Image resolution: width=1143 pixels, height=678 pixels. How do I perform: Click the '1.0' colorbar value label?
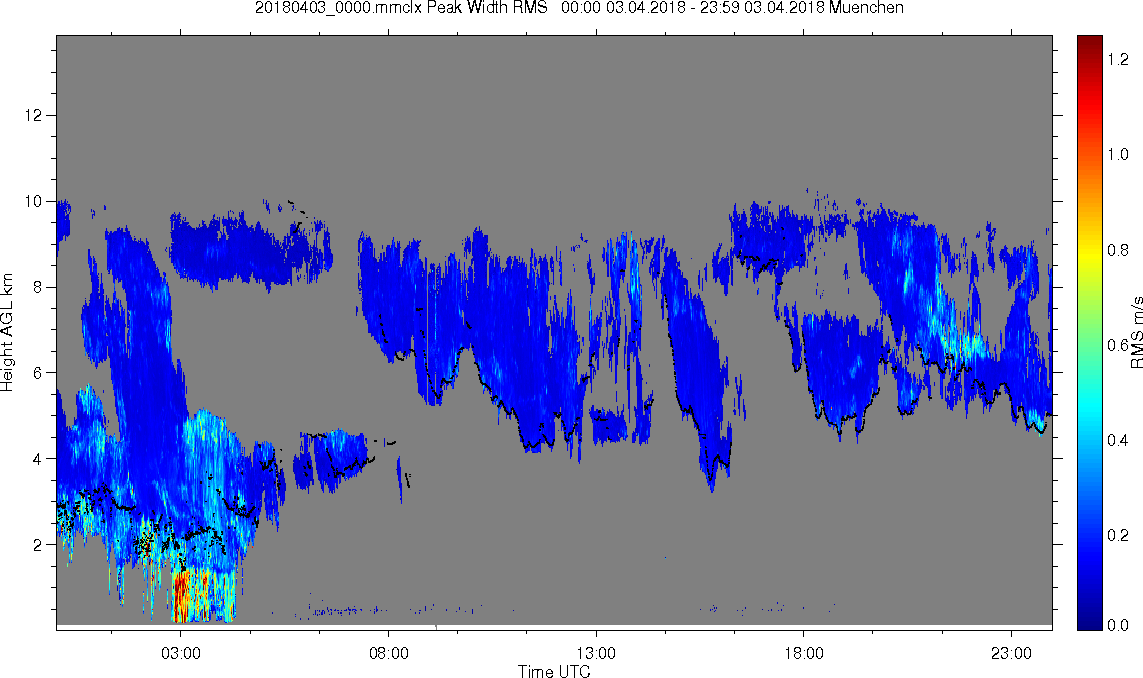tap(1117, 155)
